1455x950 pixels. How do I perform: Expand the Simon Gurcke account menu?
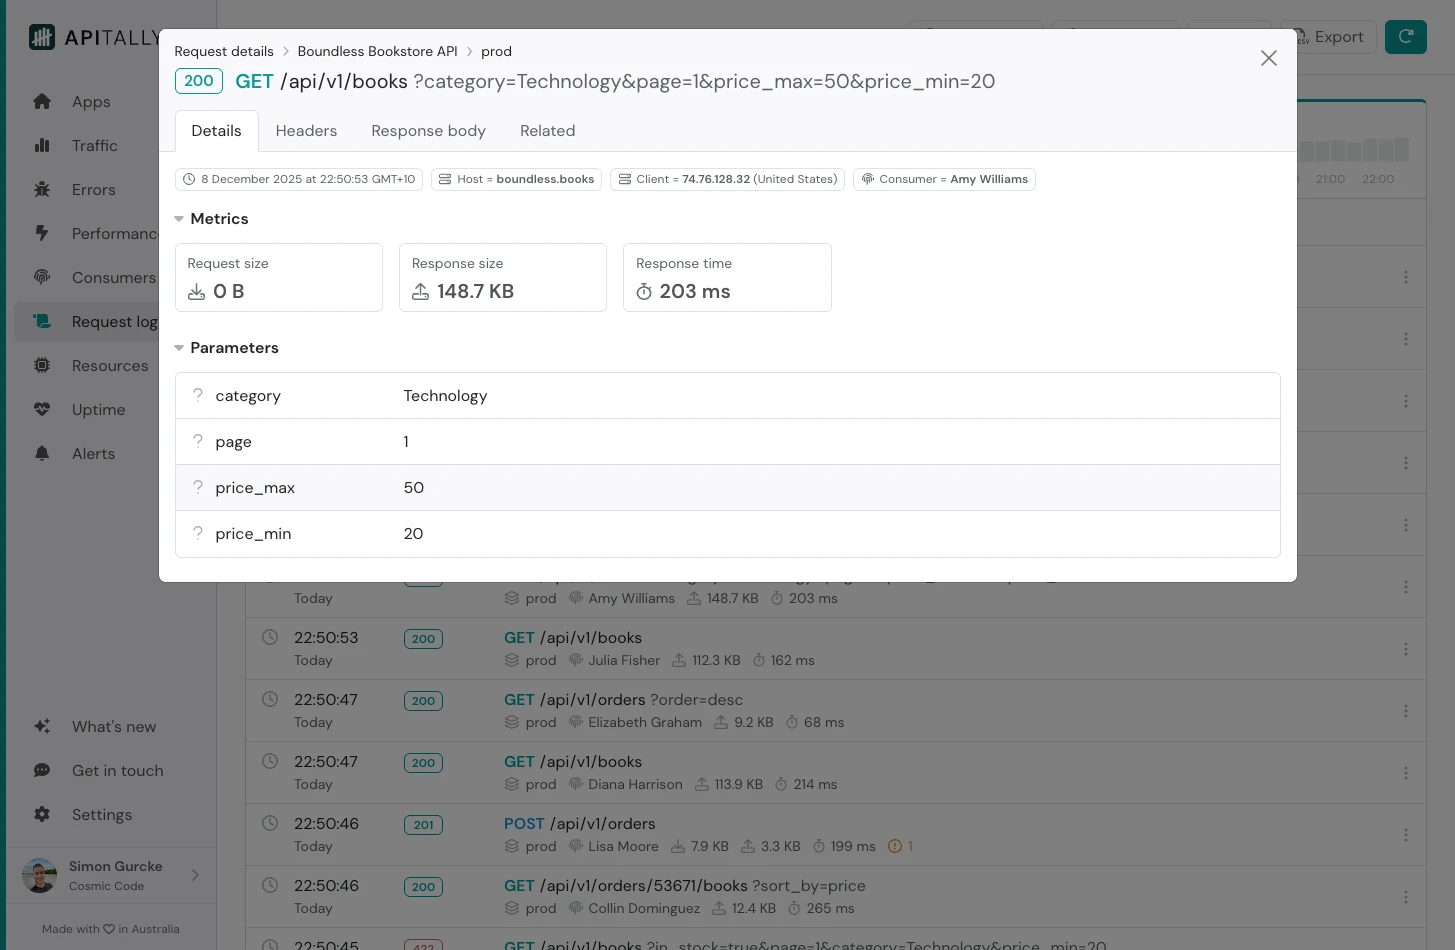click(x=195, y=875)
